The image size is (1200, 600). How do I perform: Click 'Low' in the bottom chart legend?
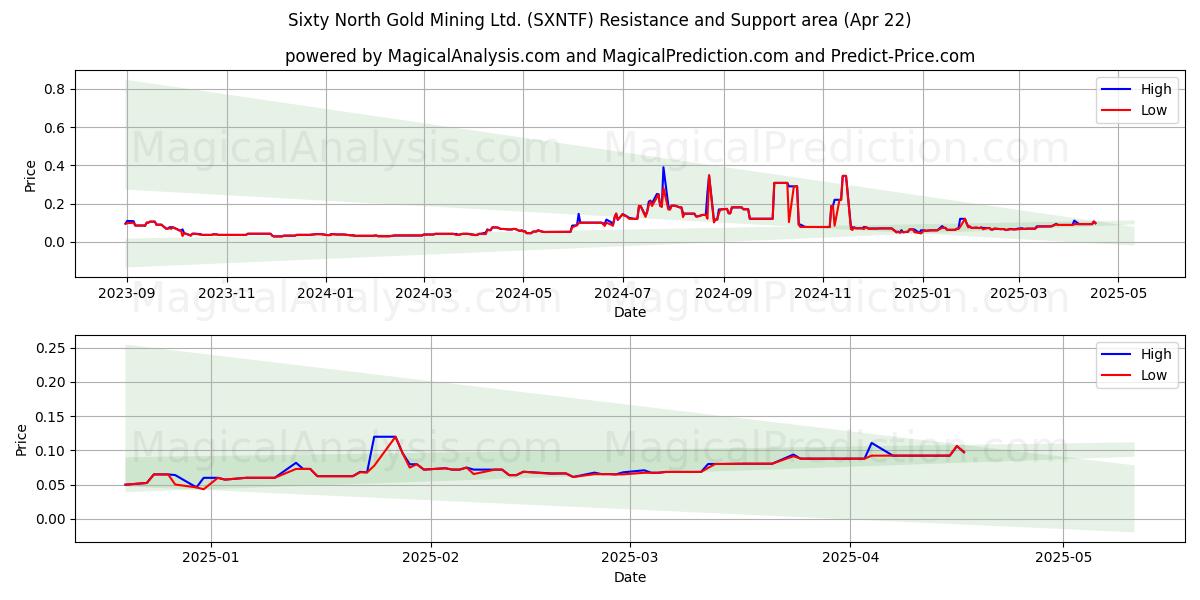pyautogui.click(x=1153, y=375)
